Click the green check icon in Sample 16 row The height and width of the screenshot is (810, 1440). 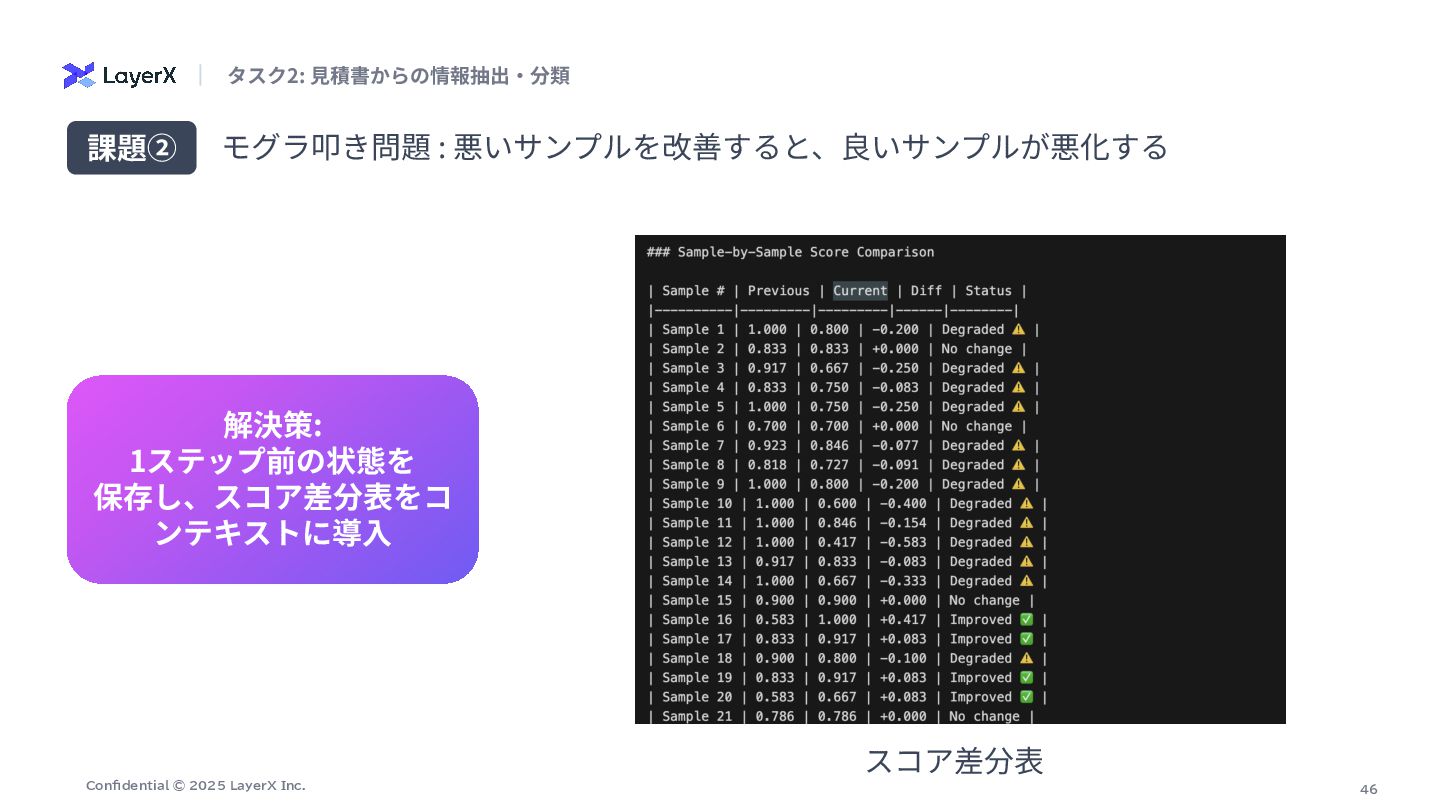point(1026,619)
